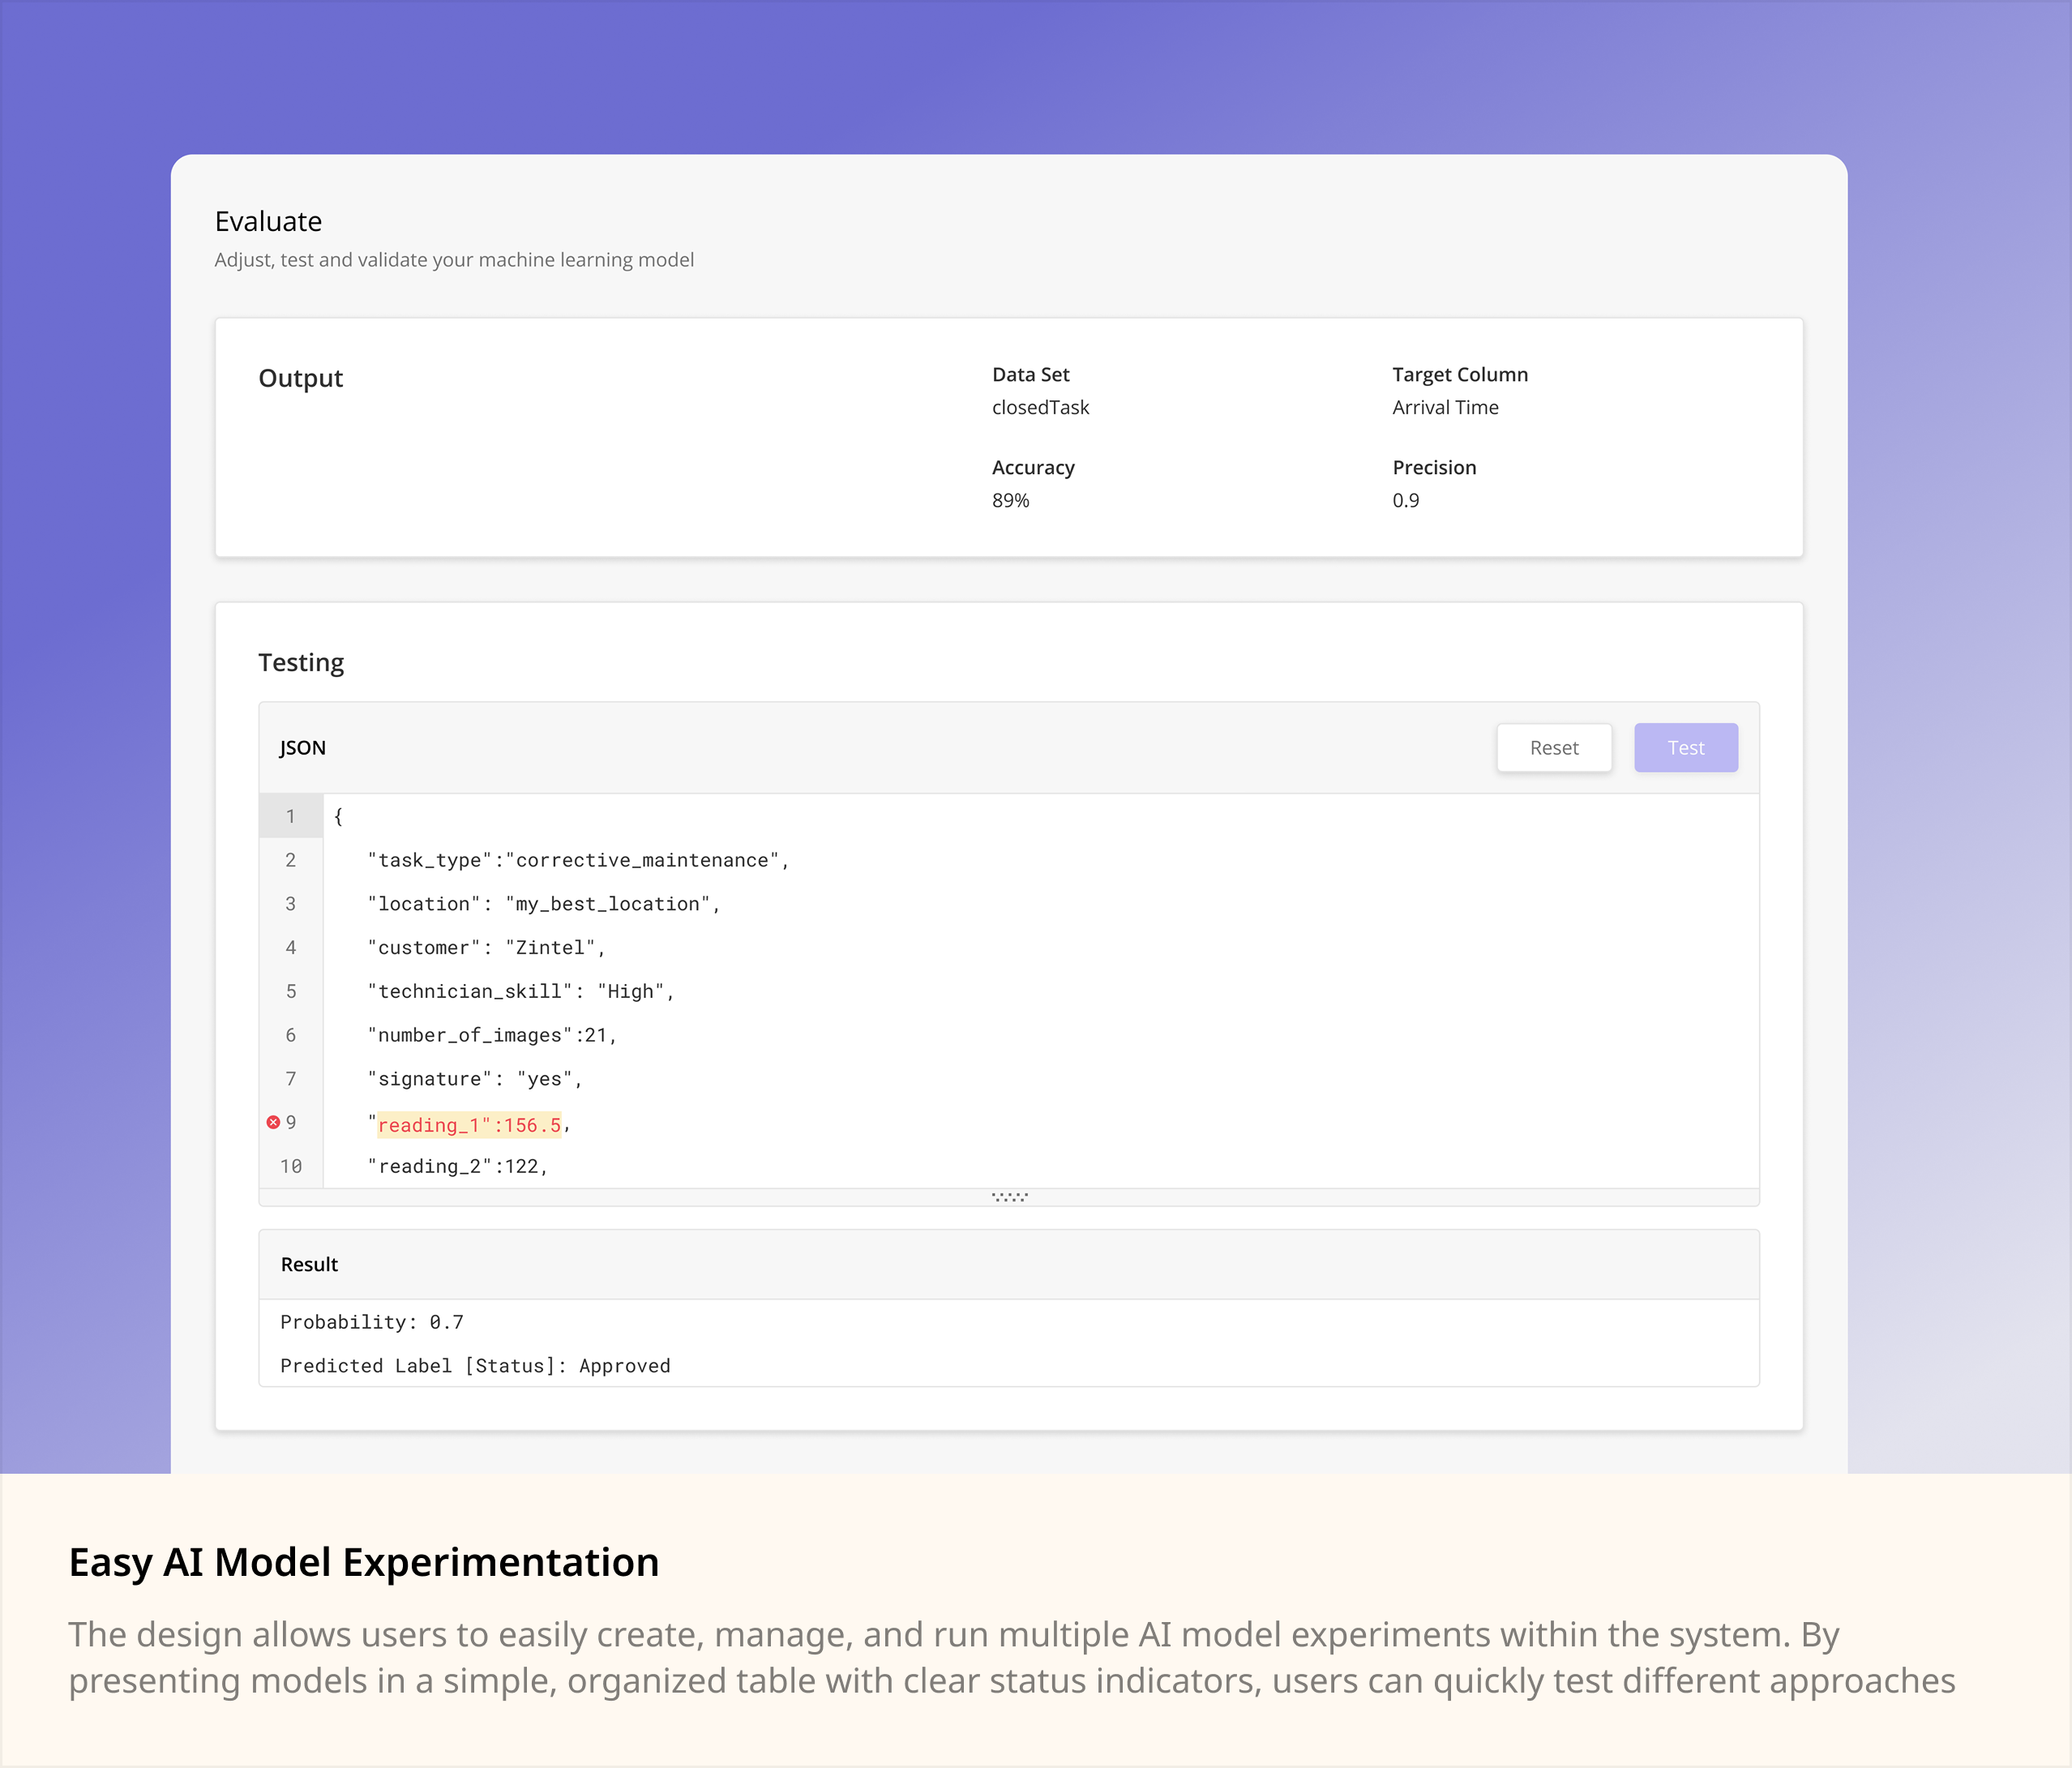The width and height of the screenshot is (2072, 1768).
Task: Click the "task_type" line in JSON editor
Action: 578,860
